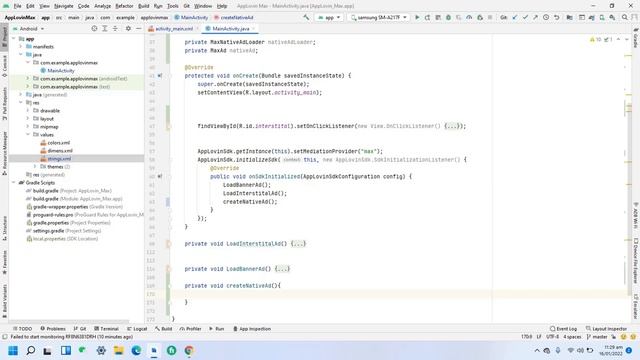Click the createNativeAd breadcrumb
640x360 pixels.
(233, 18)
